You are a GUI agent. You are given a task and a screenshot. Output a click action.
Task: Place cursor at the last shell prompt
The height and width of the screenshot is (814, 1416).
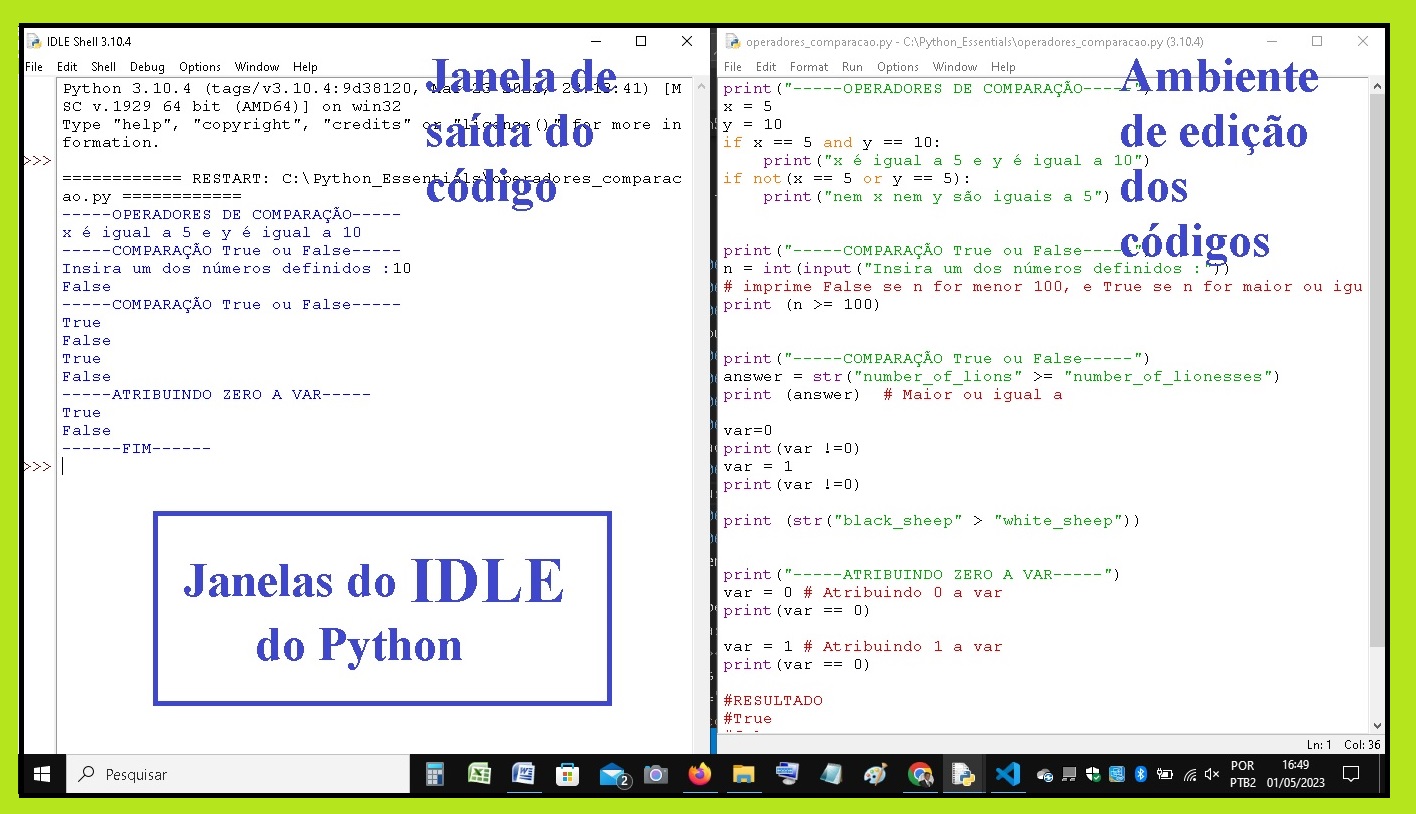tap(63, 467)
